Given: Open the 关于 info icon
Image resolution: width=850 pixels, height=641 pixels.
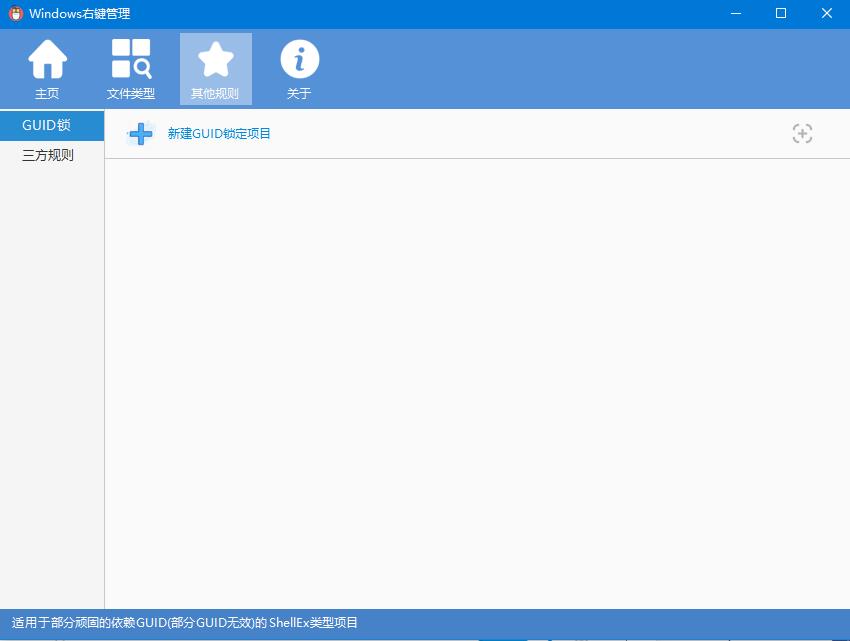Looking at the screenshot, I should [299, 60].
